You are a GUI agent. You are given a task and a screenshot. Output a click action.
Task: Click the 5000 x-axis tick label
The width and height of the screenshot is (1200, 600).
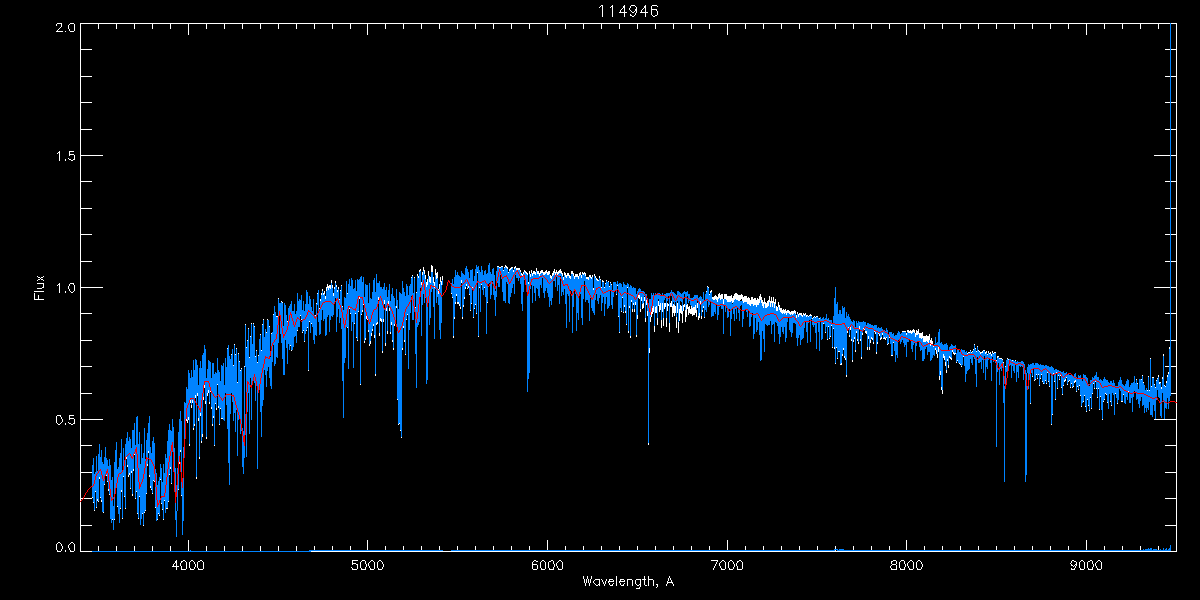click(x=368, y=565)
